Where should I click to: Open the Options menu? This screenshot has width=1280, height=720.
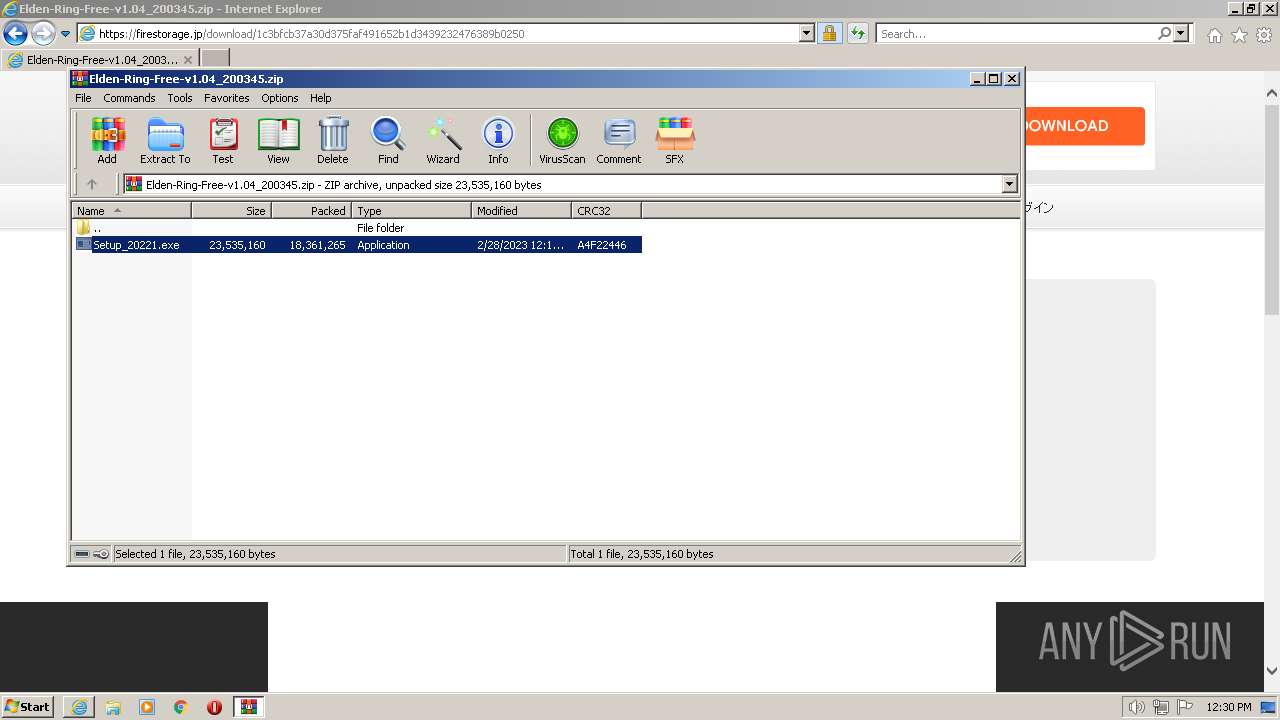(x=280, y=98)
